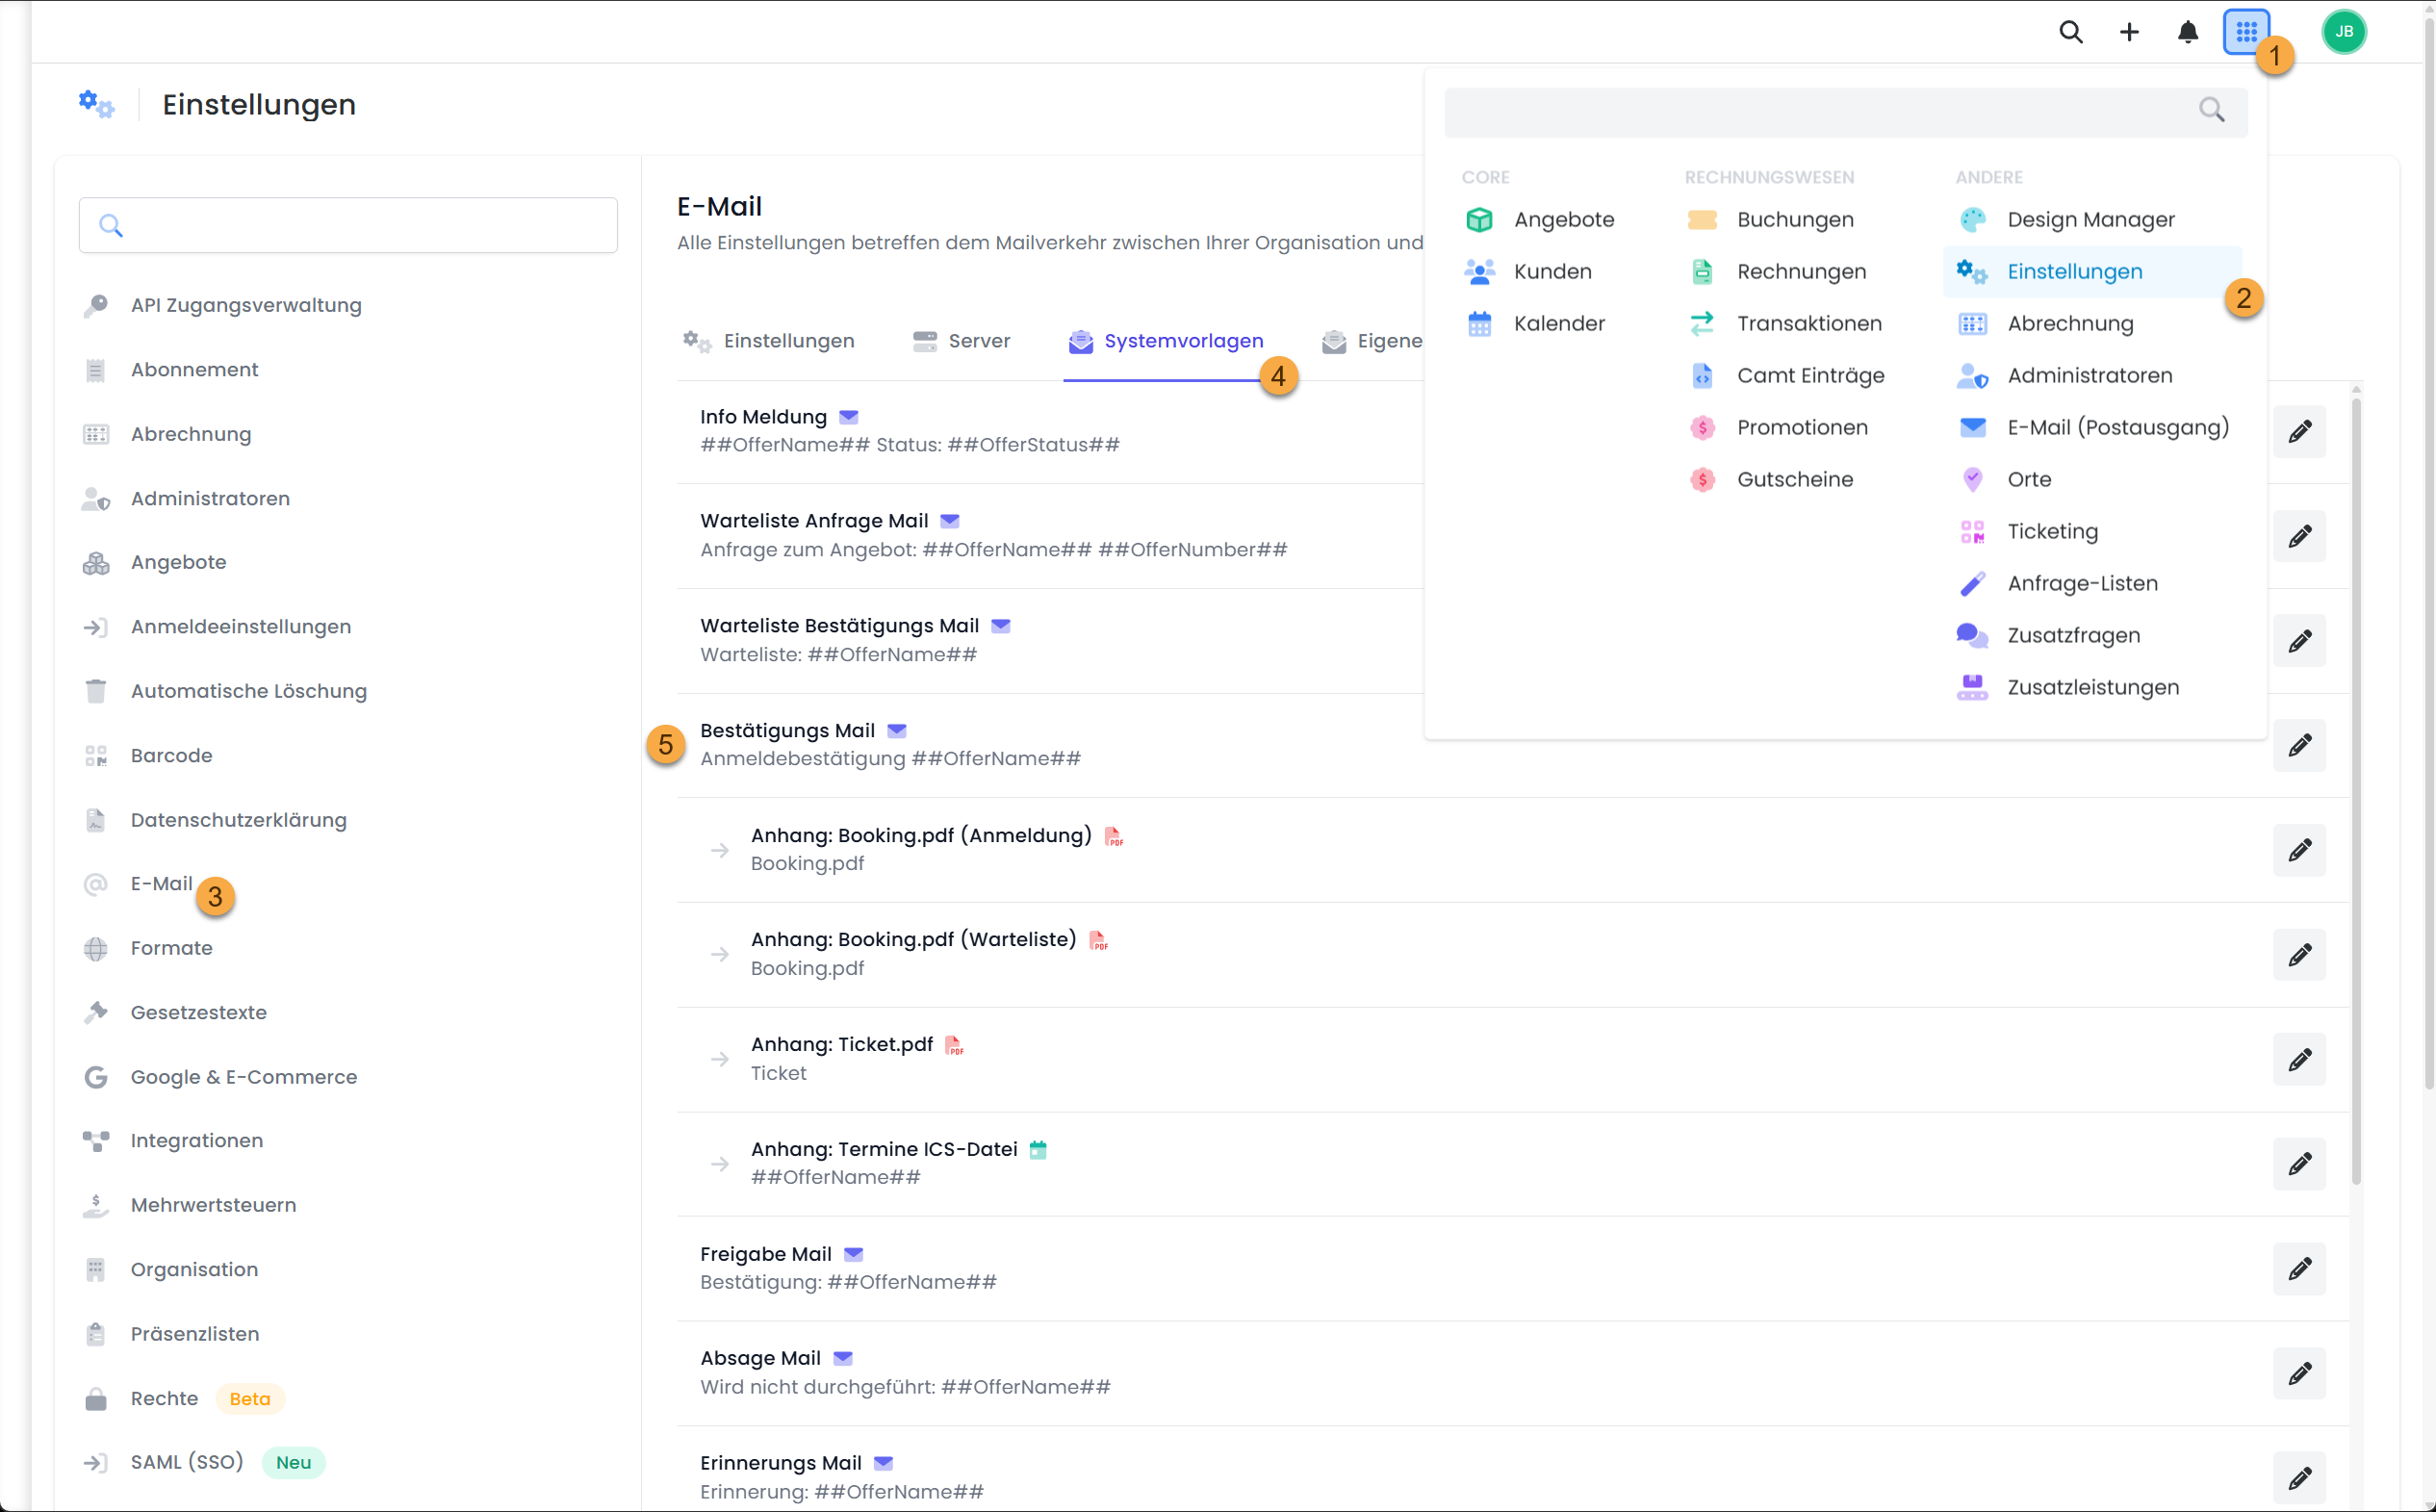
Task: Toggle the apps grid launcher icon
Action: 2245,32
